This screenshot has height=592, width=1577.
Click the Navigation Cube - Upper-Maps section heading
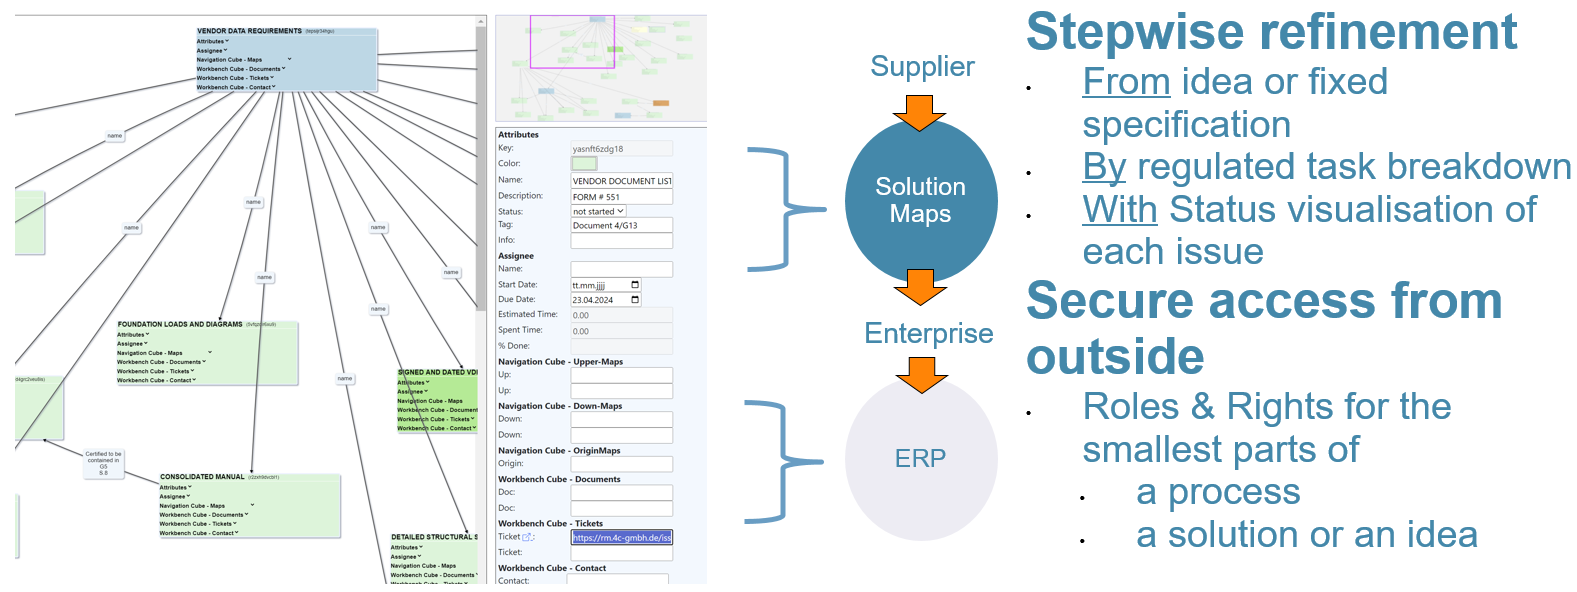[560, 362]
